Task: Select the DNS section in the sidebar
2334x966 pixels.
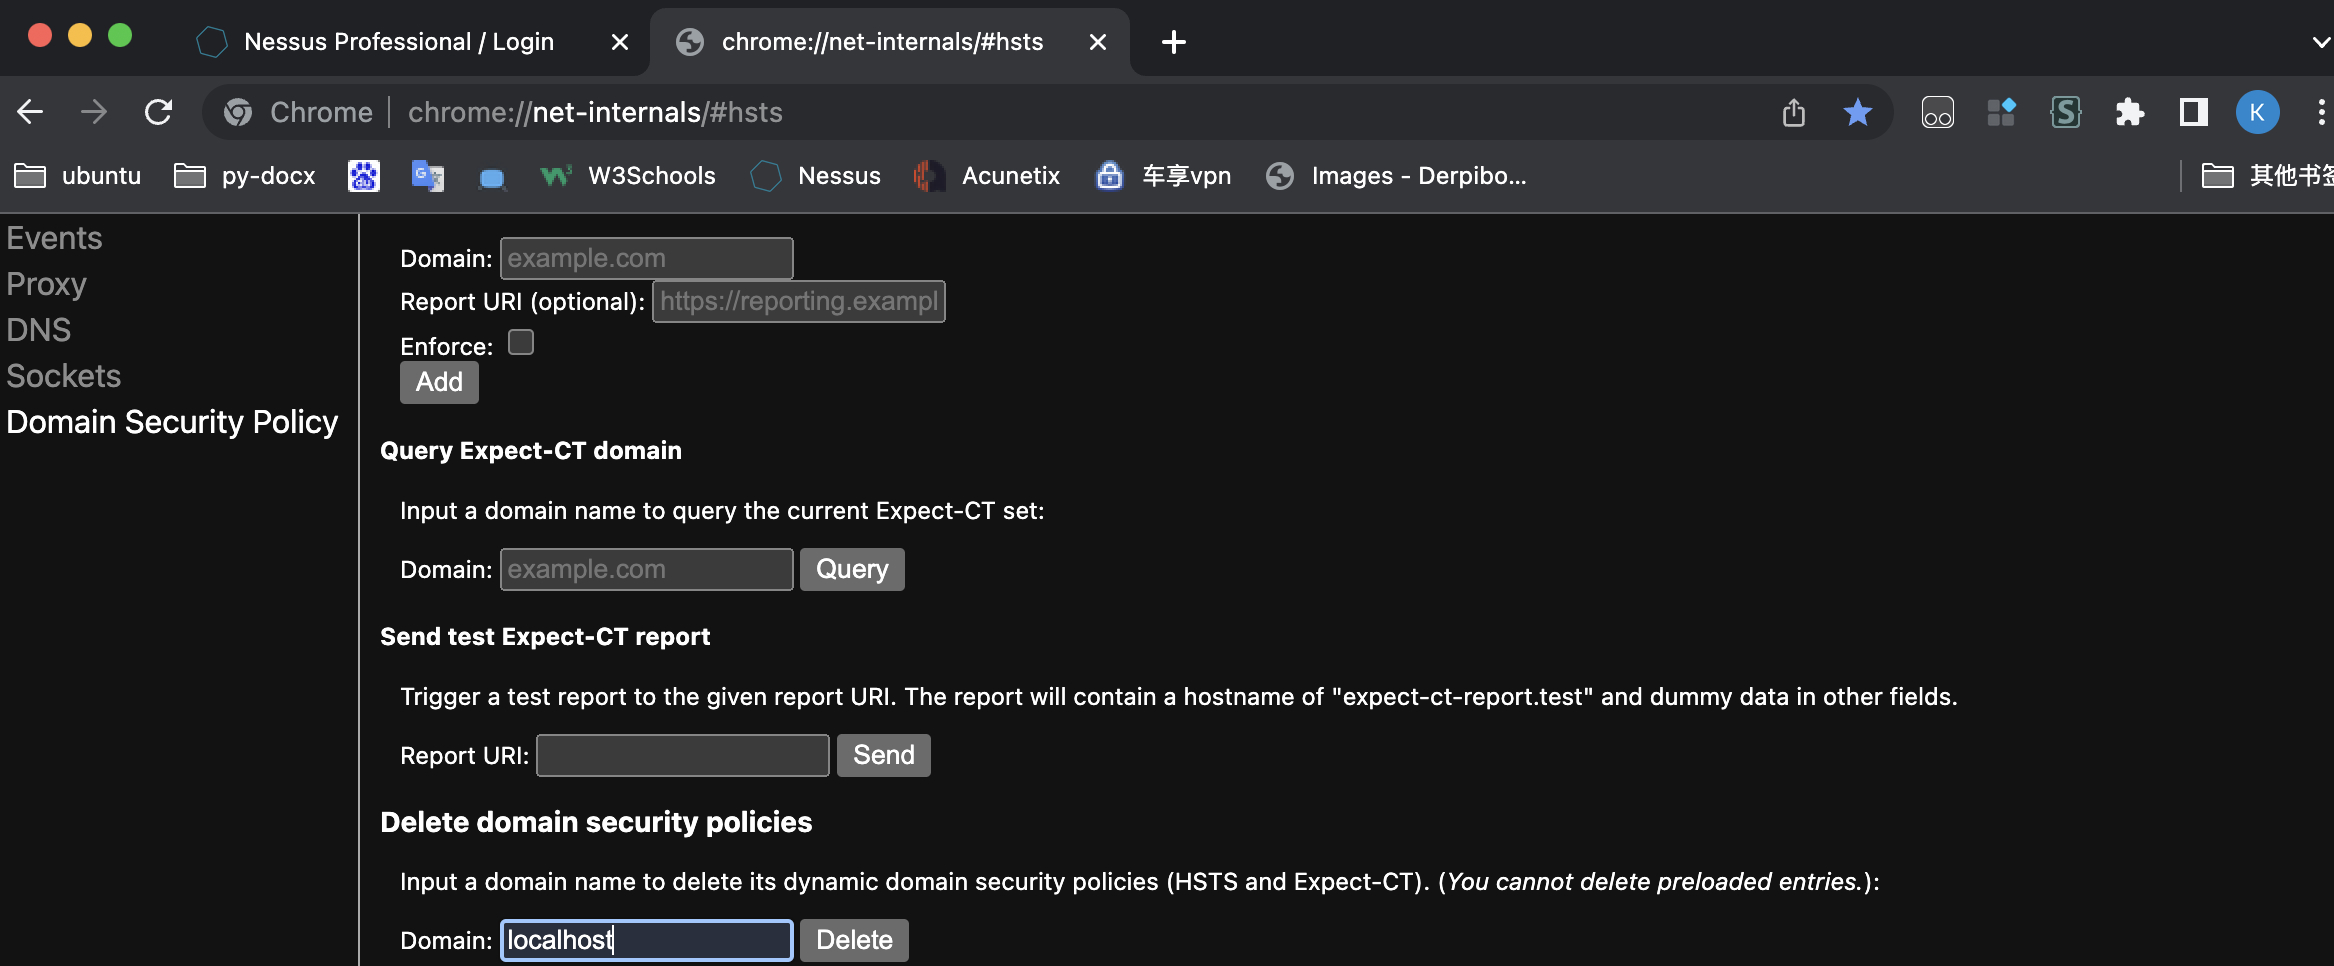Action: (x=39, y=329)
